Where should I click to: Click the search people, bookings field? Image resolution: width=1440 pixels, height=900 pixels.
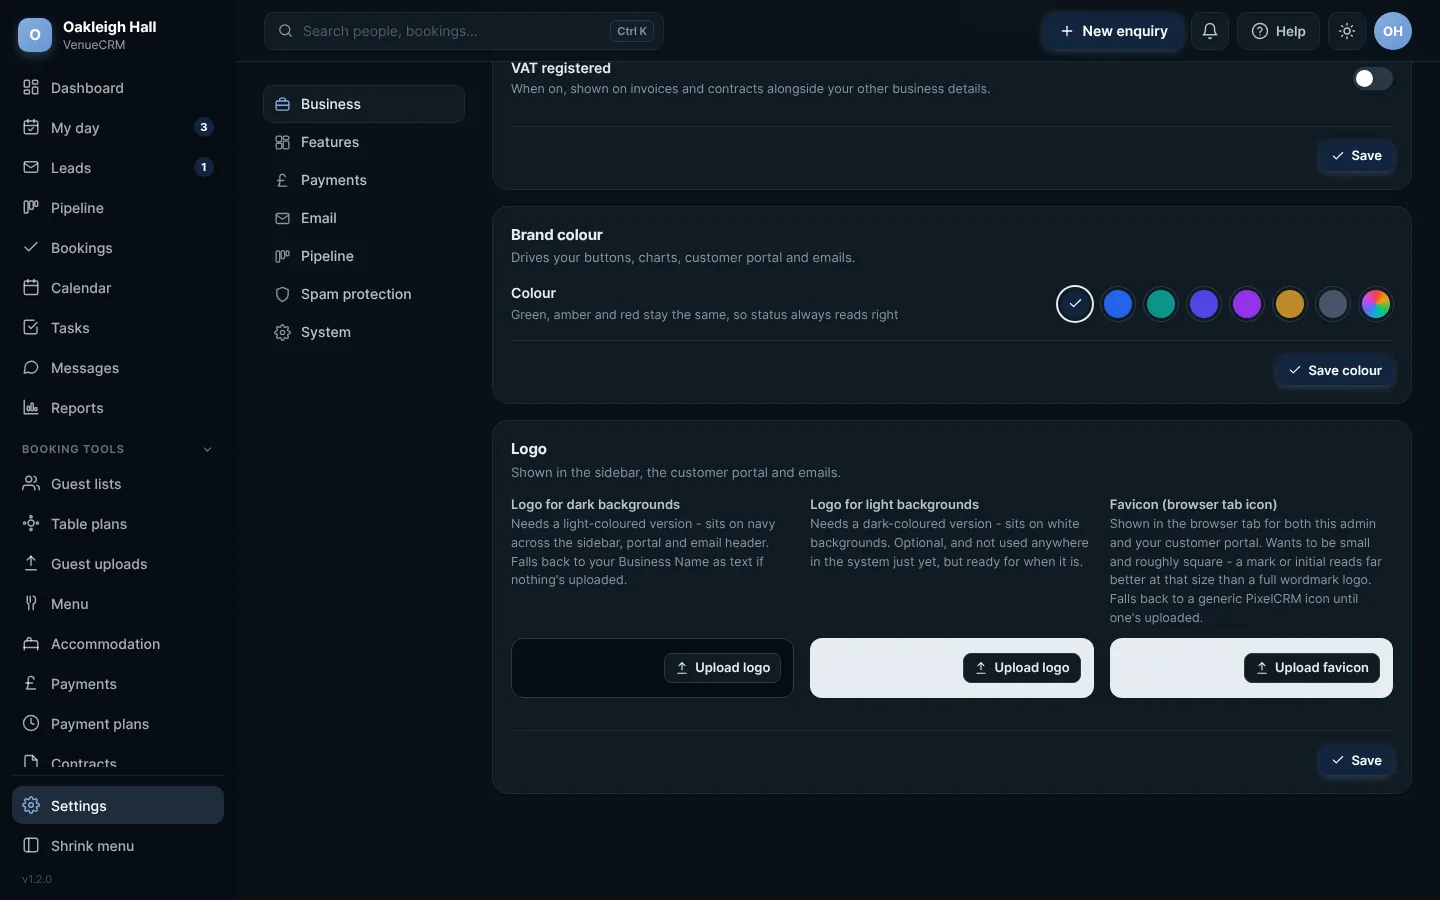click(x=464, y=31)
